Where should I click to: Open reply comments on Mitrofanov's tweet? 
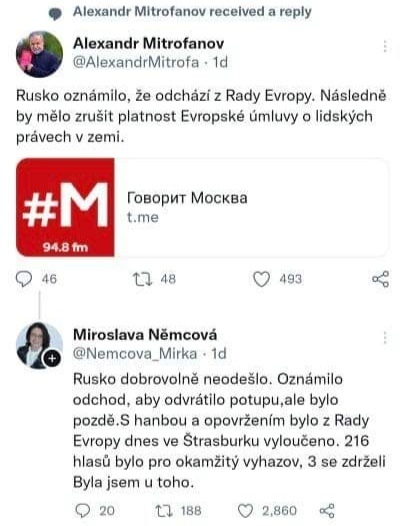(x=24, y=279)
